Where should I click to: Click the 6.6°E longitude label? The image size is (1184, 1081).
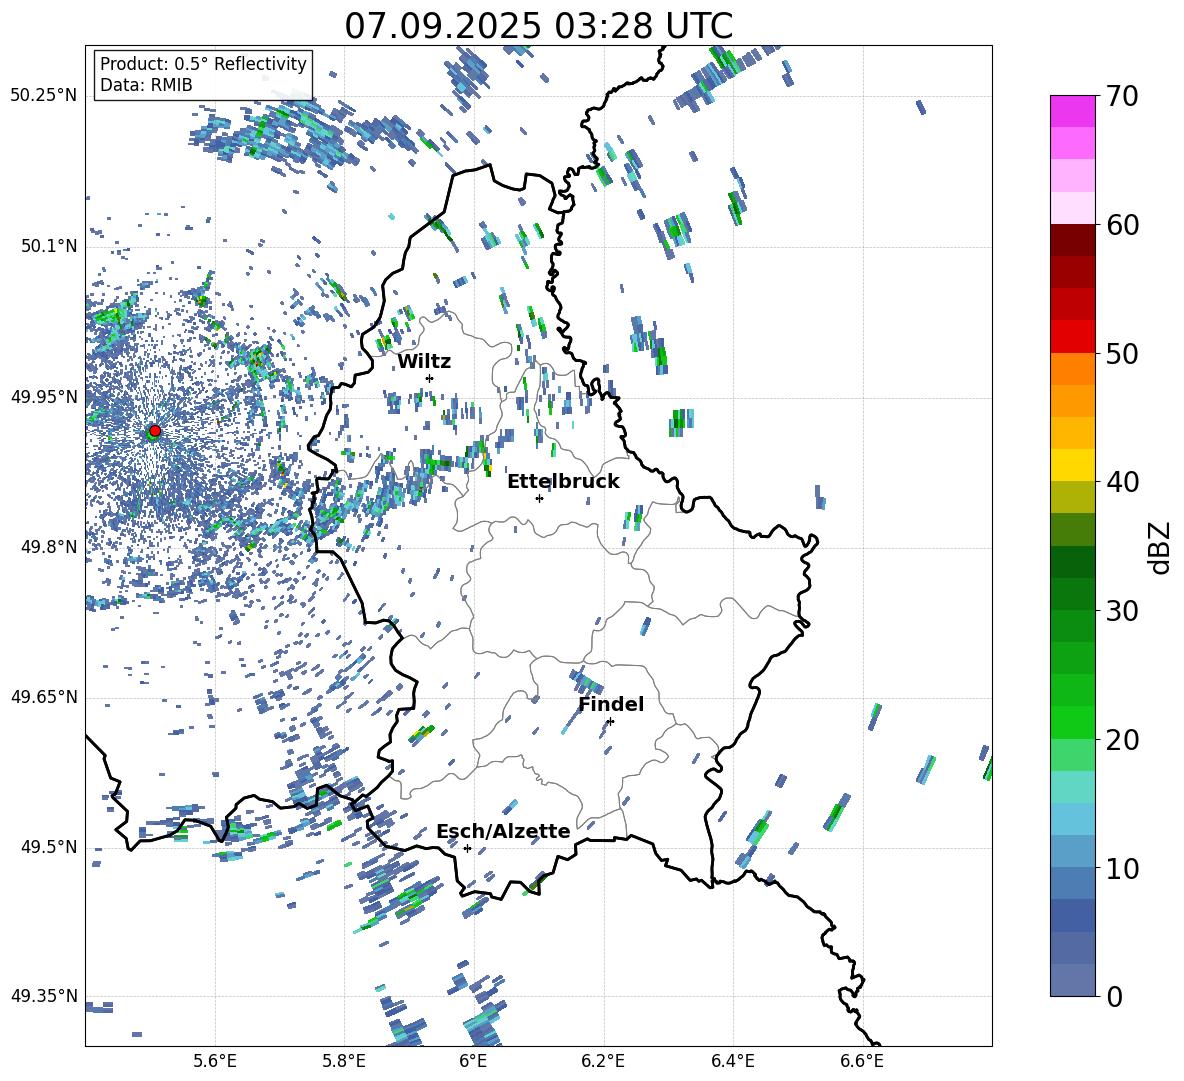tap(862, 1062)
